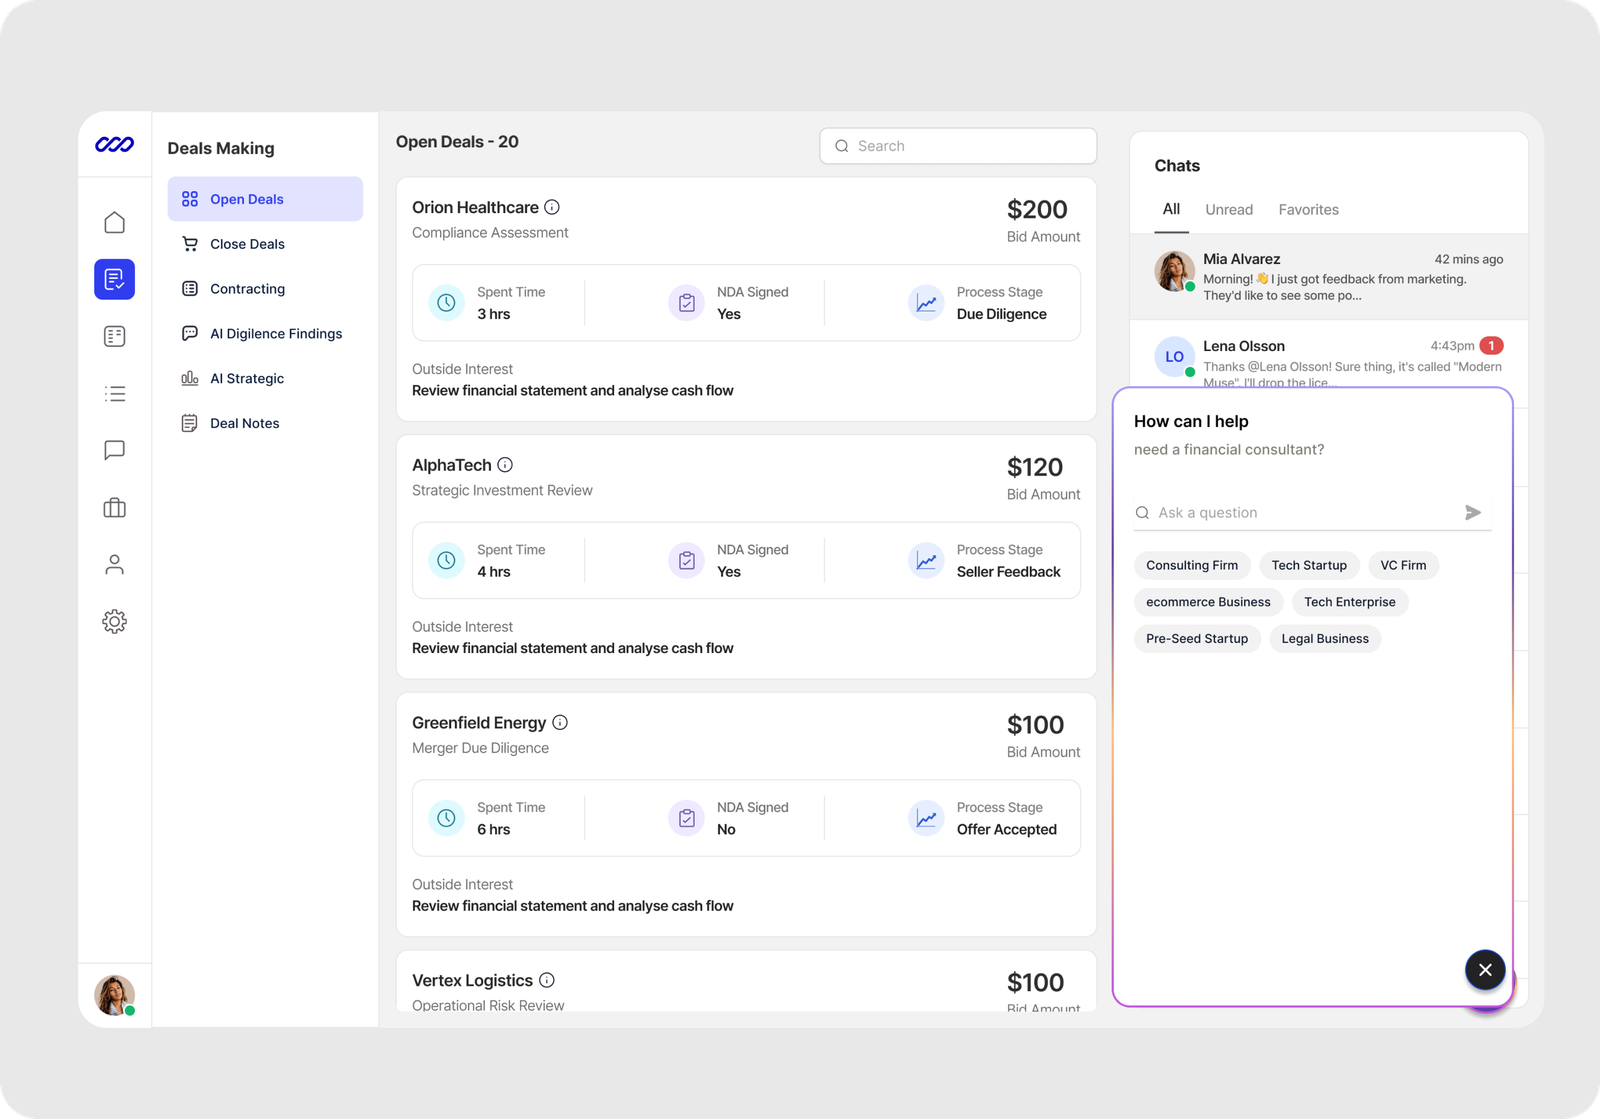Open Close Deals in the menu
Screen dimensions: 1600x1119
coord(247,244)
